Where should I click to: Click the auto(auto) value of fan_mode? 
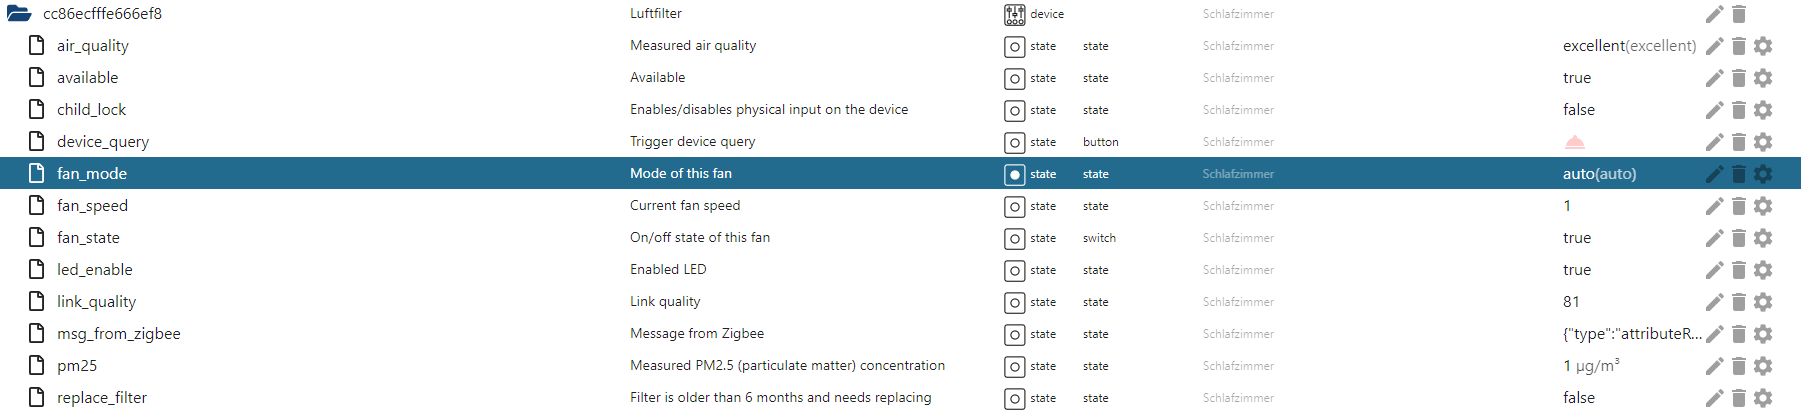pos(1599,174)
